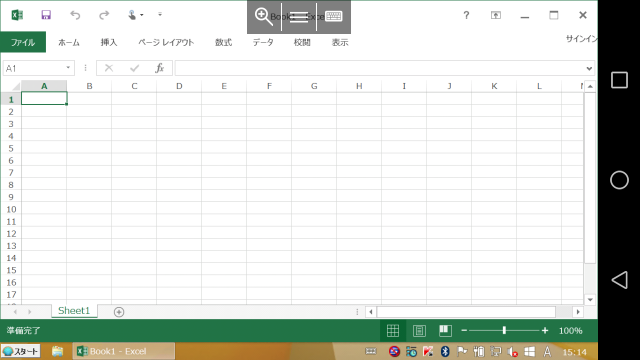Tap Android back triangle button
Viewport: 640px width, 360px height.
619,280
